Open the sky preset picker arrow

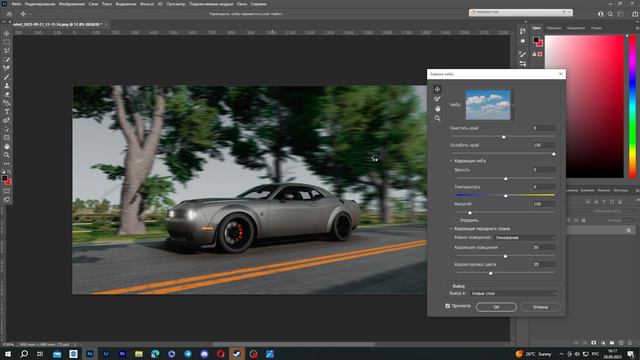point(513,105)
